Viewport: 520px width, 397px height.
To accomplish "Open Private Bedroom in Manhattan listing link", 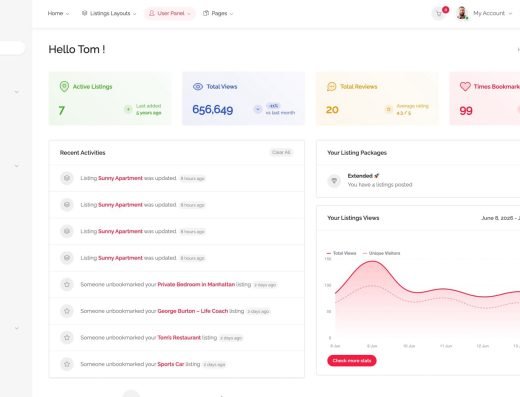I will [196, 284].
